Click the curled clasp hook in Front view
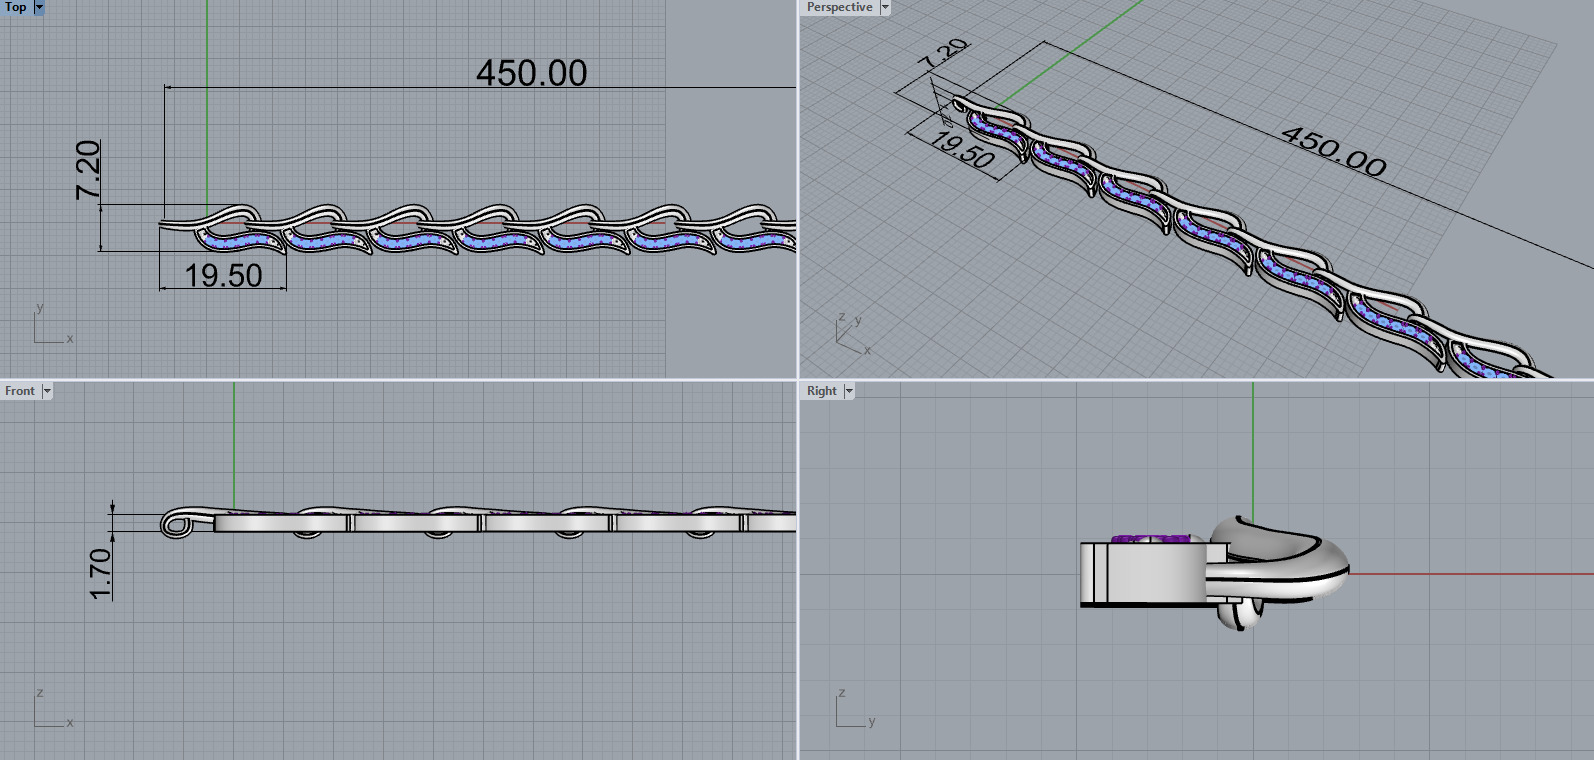 (x=180, y=523)
